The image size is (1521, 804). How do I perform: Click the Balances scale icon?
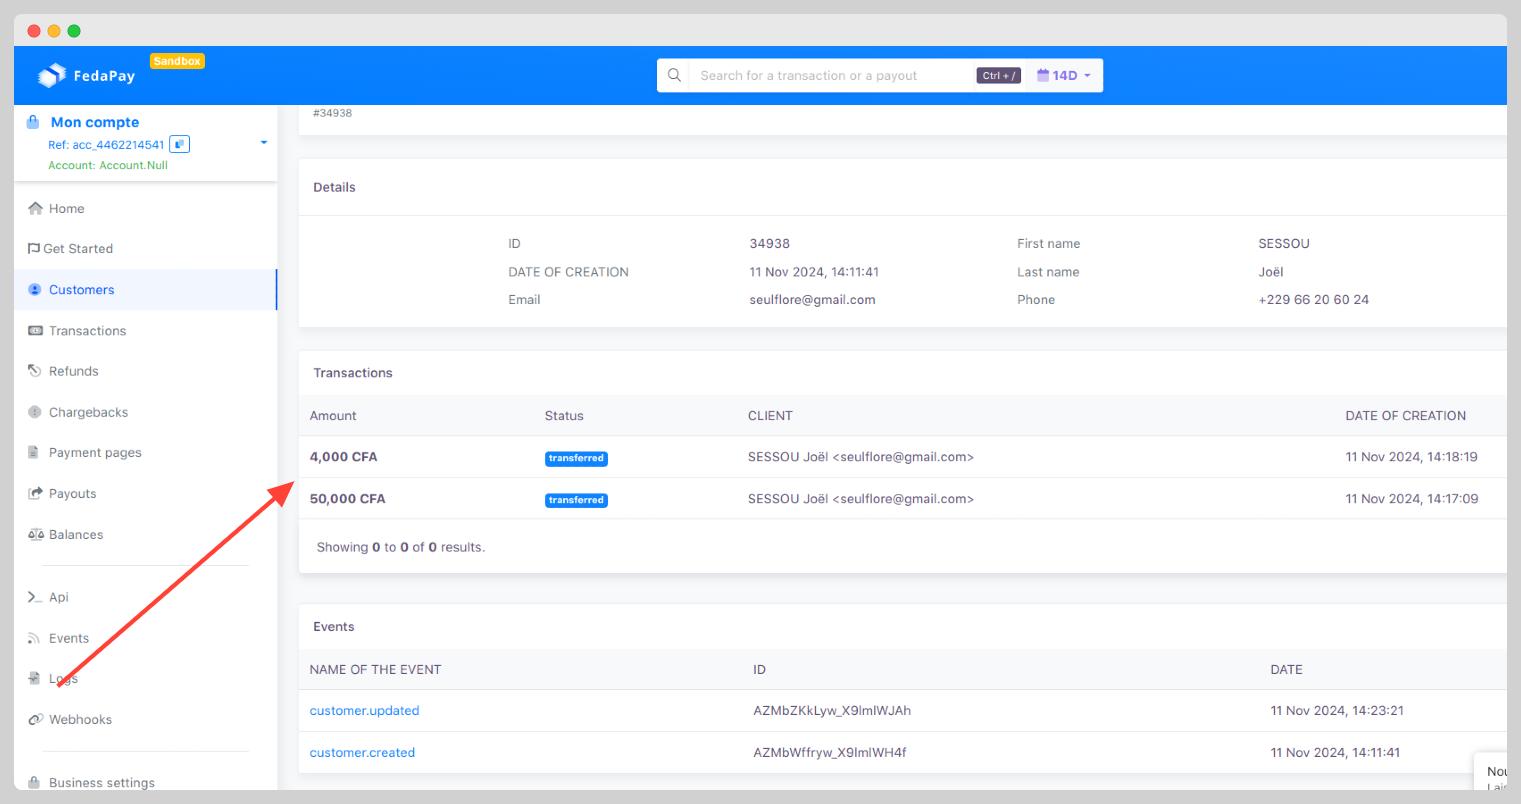36,534
